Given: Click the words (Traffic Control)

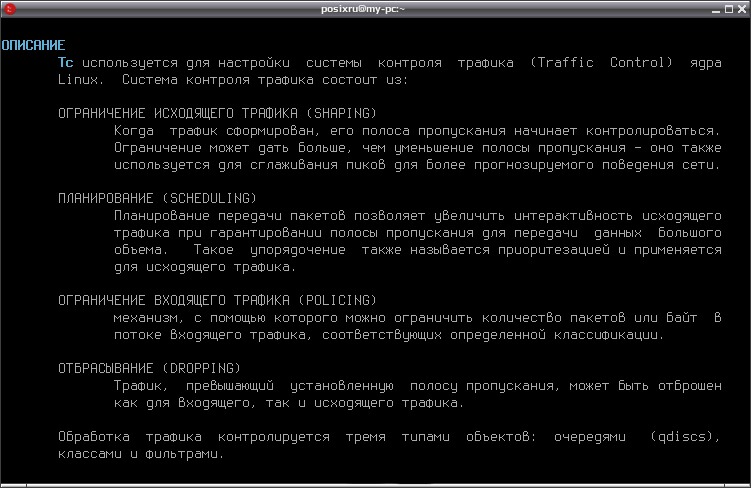Looking at the screenshot, I should (601, 63).
